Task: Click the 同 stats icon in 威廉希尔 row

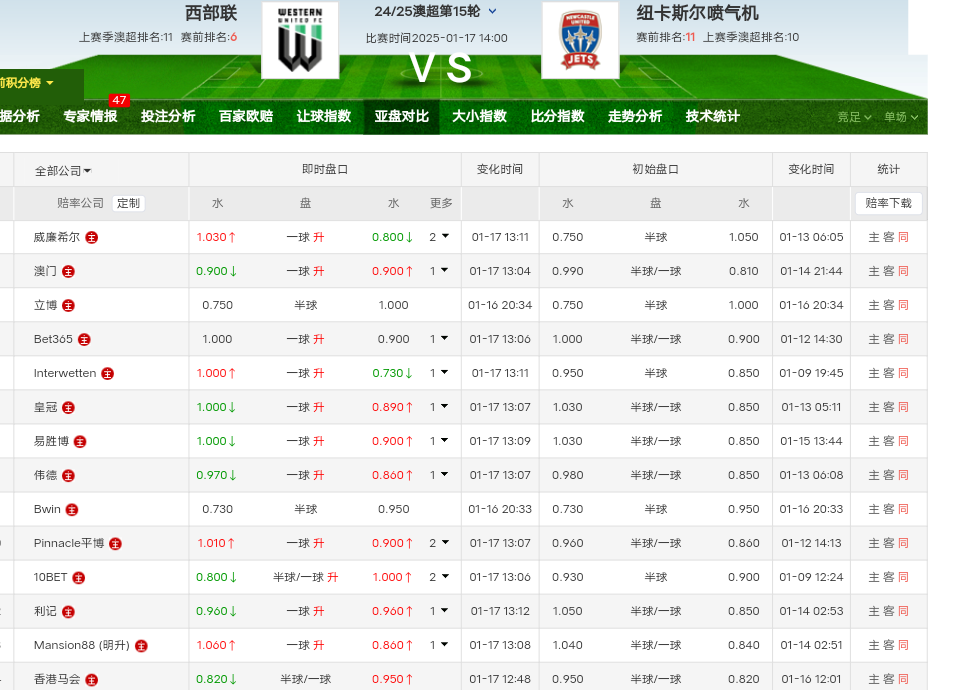Action: point(903,237)
